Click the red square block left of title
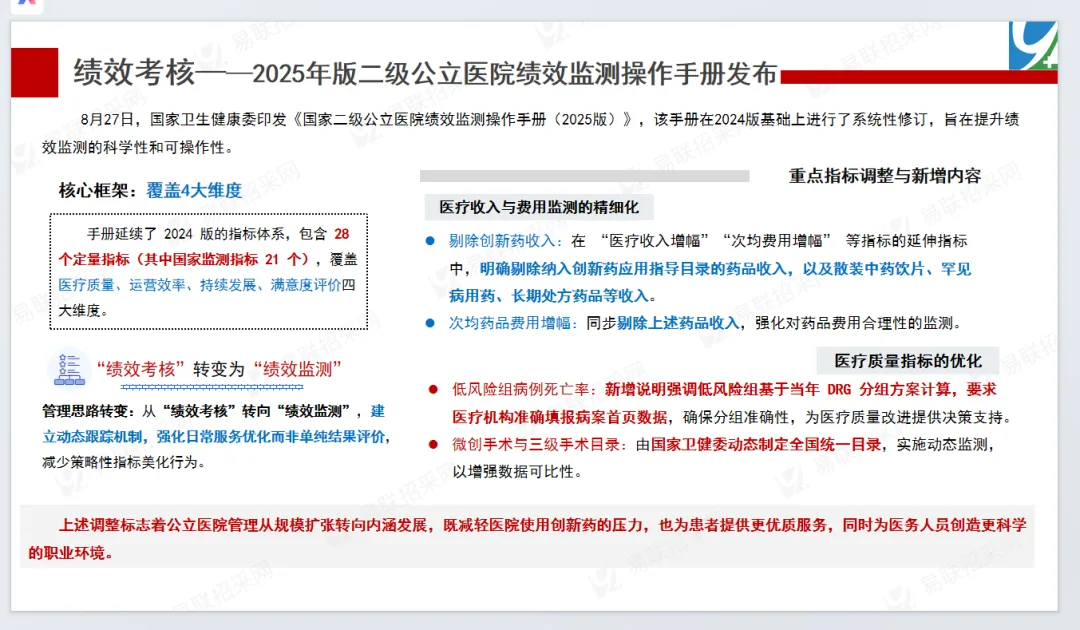 coord(34,72)
